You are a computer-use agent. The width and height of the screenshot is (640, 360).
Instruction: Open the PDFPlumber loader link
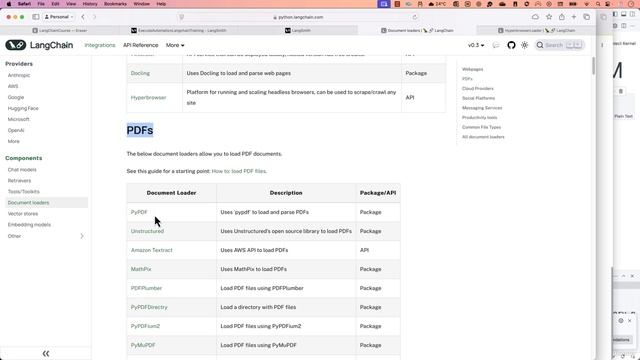(146, 288)
